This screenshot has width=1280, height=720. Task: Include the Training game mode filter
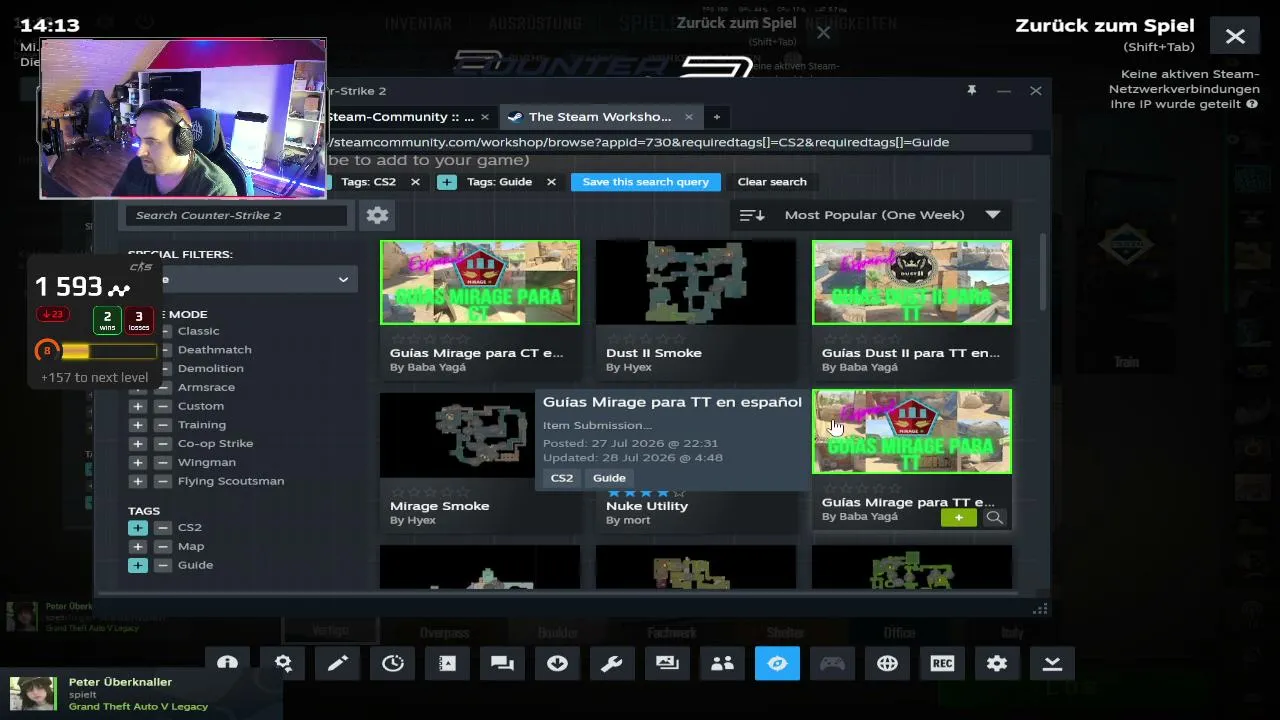[138, 425]
